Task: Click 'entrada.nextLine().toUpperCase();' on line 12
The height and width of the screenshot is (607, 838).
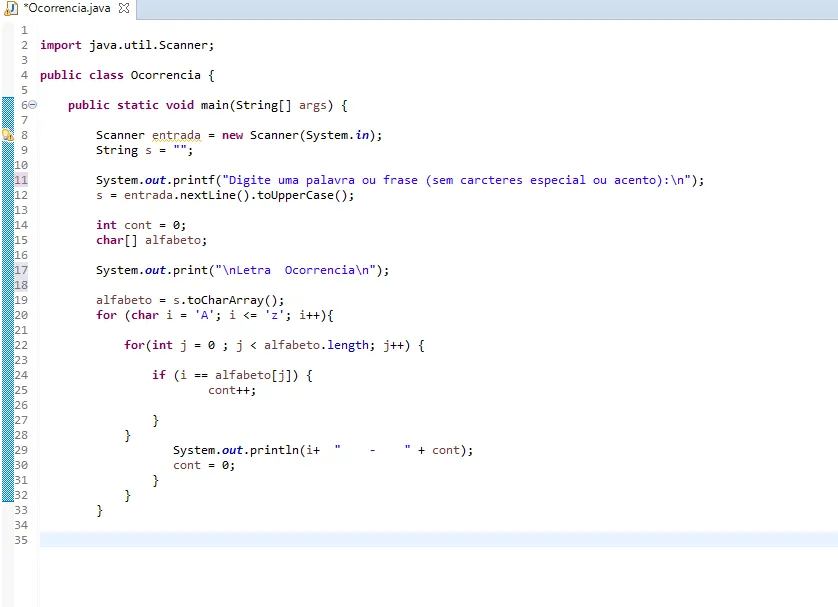Action: pyautogui.click(x=239, y=195)
